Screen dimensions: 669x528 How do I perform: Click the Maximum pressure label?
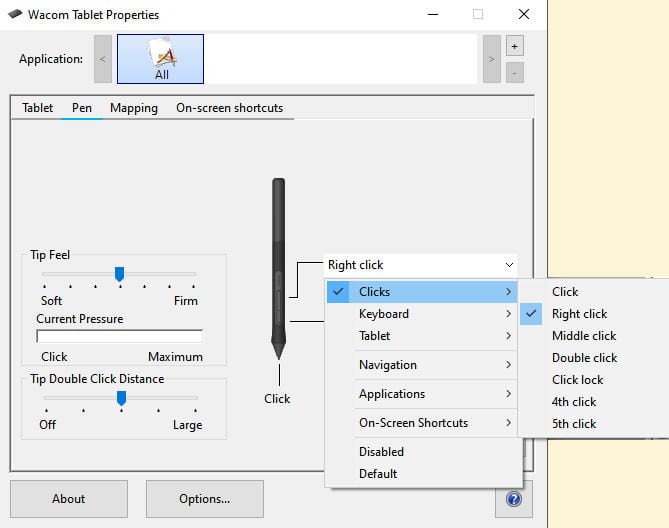pos(175,357)
